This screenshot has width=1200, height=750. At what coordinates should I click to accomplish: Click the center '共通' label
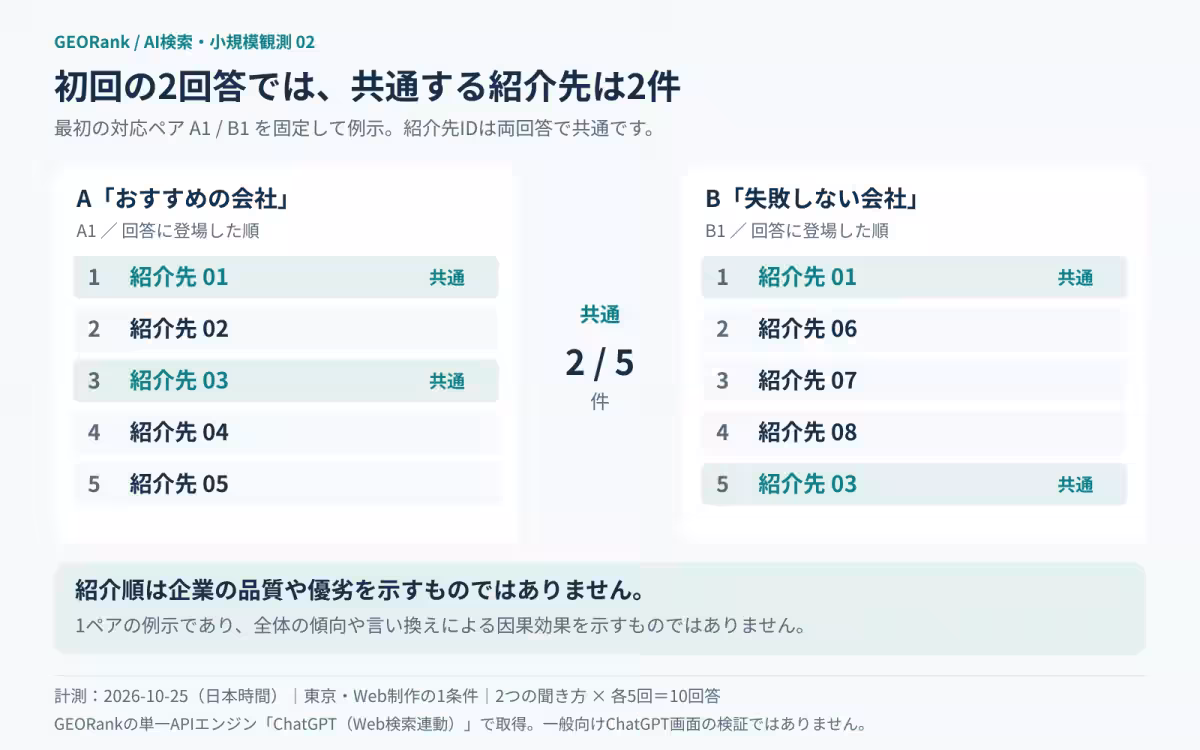(600, 314)
